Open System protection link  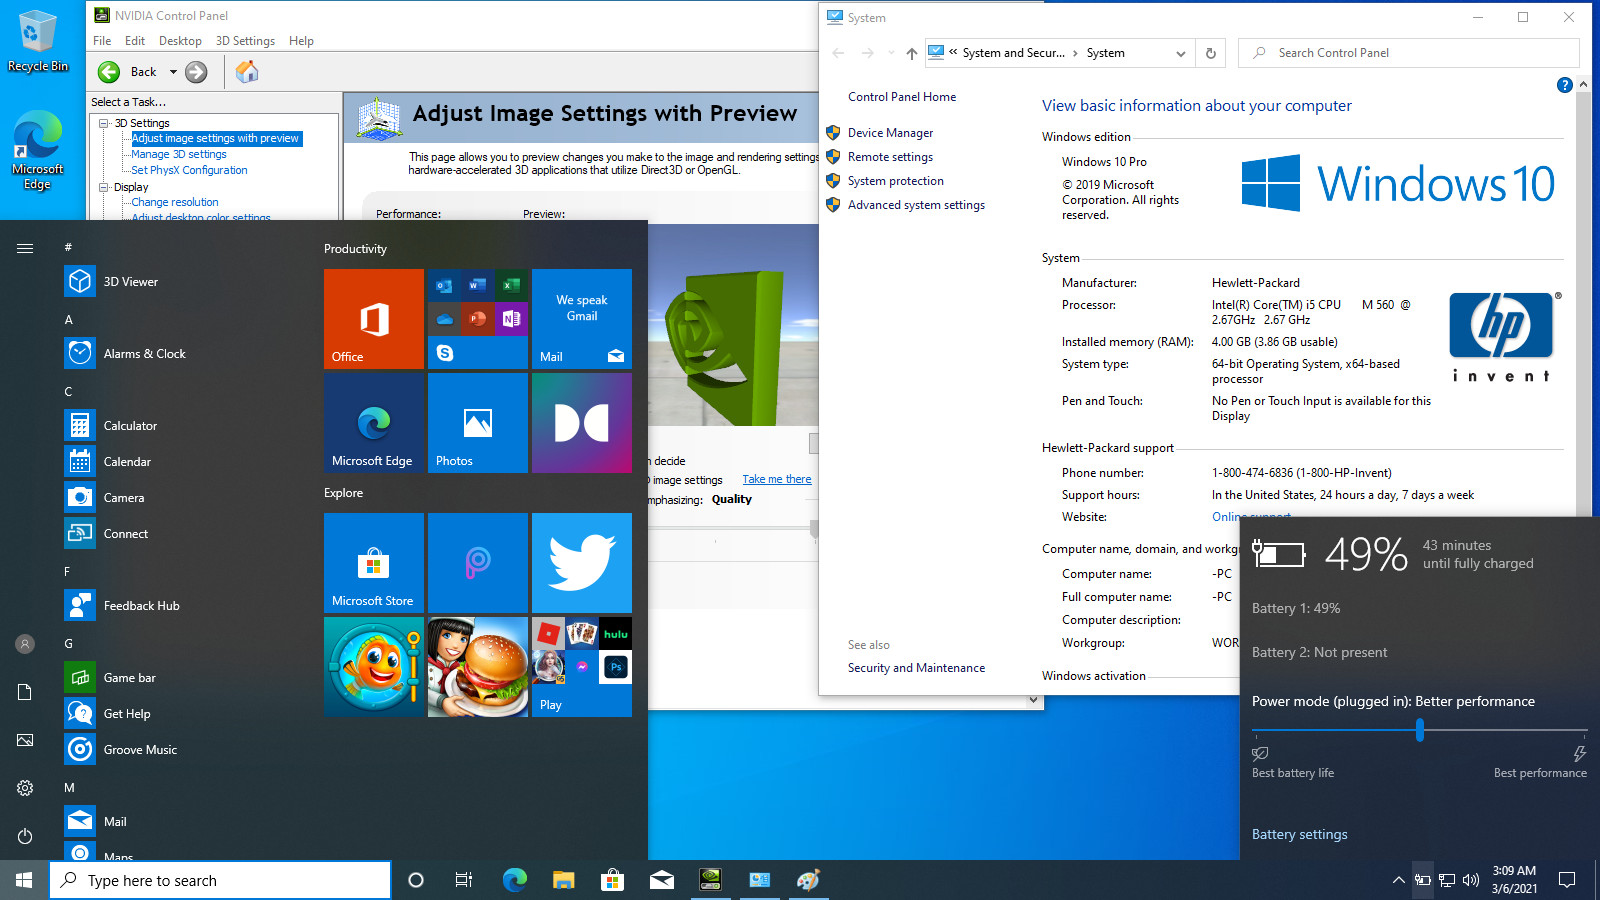click(896, 181)
